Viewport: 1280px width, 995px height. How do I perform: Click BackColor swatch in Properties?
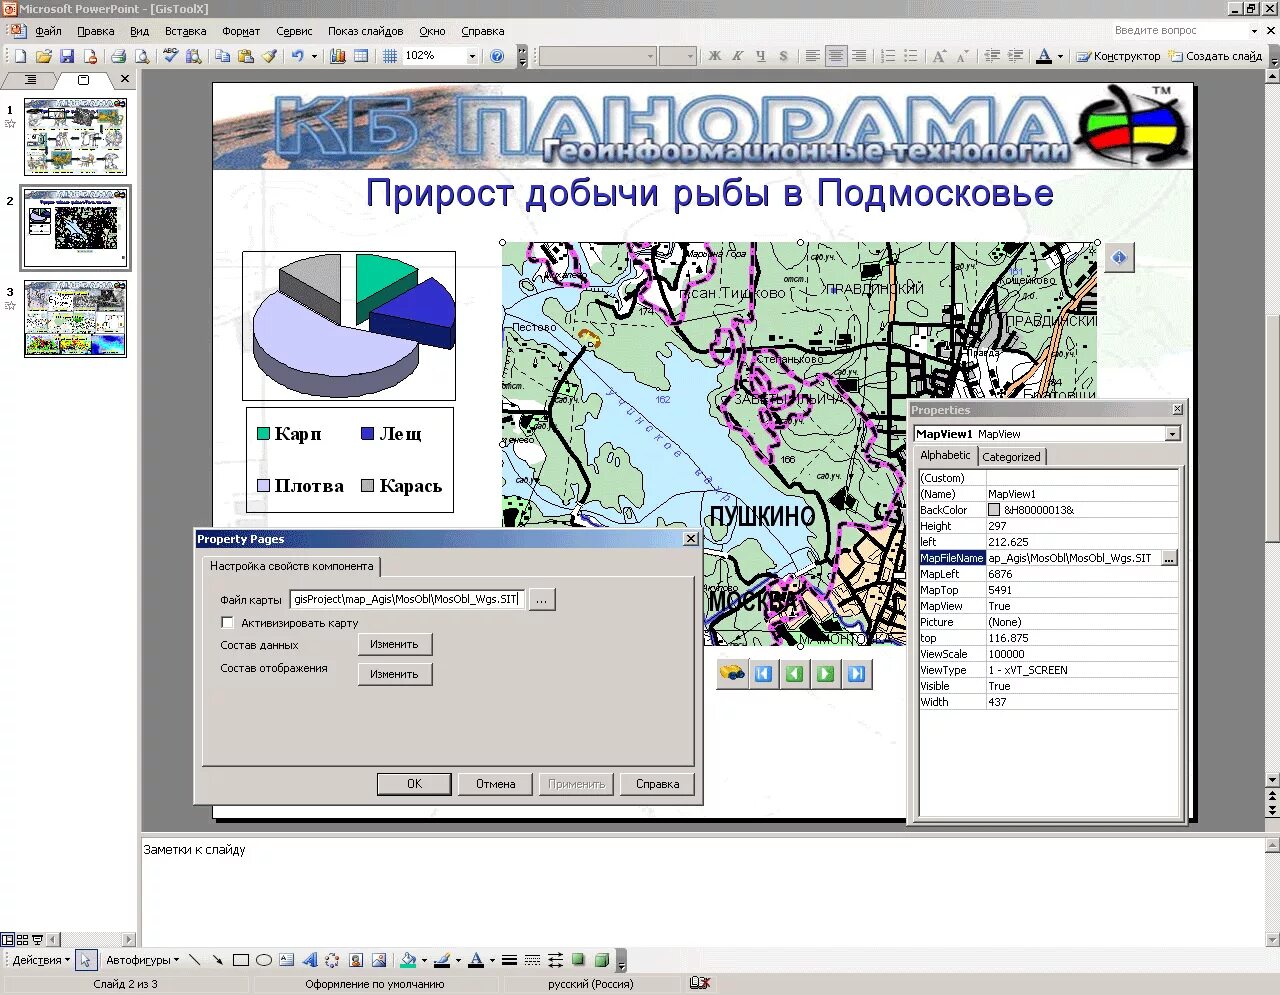coord(994,510)
